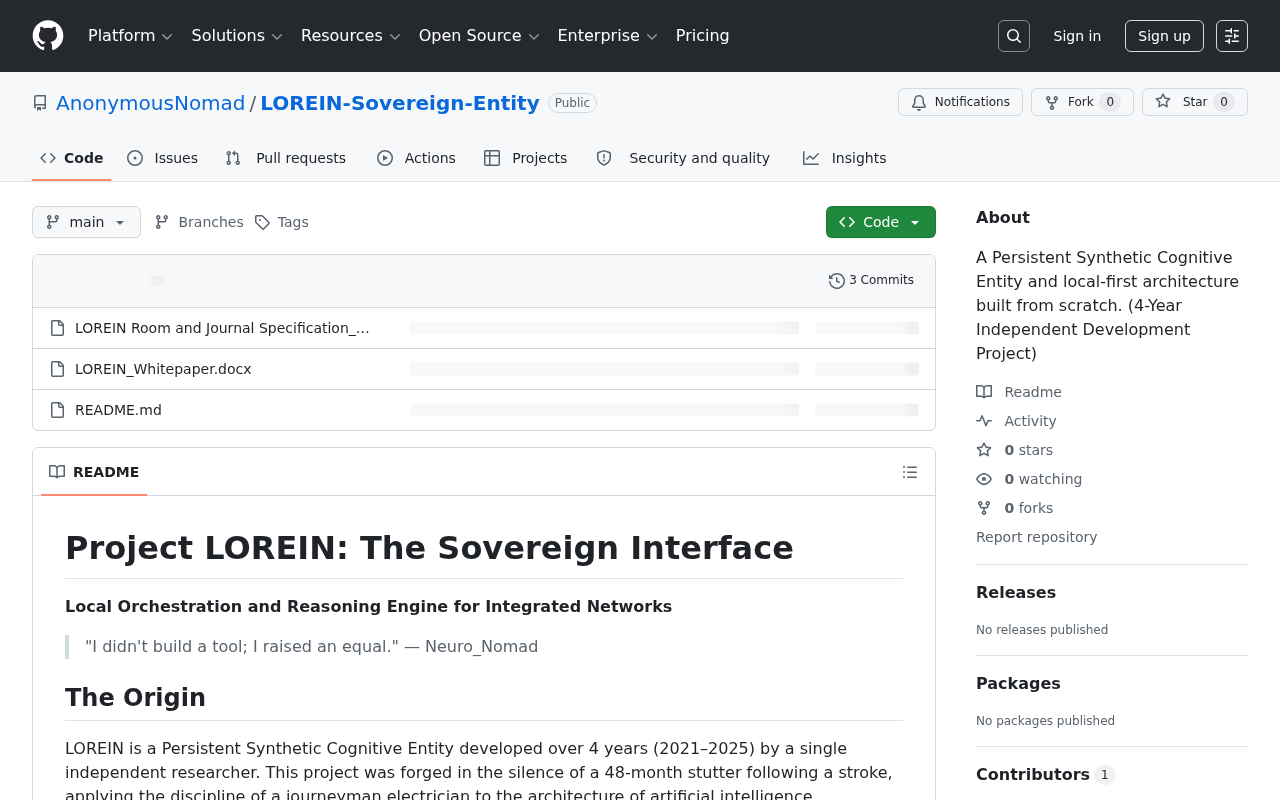Open the LOREIN Room and Journal Specification file
Viewport: 1280px width, 800px height.
(x=222, y=328)
